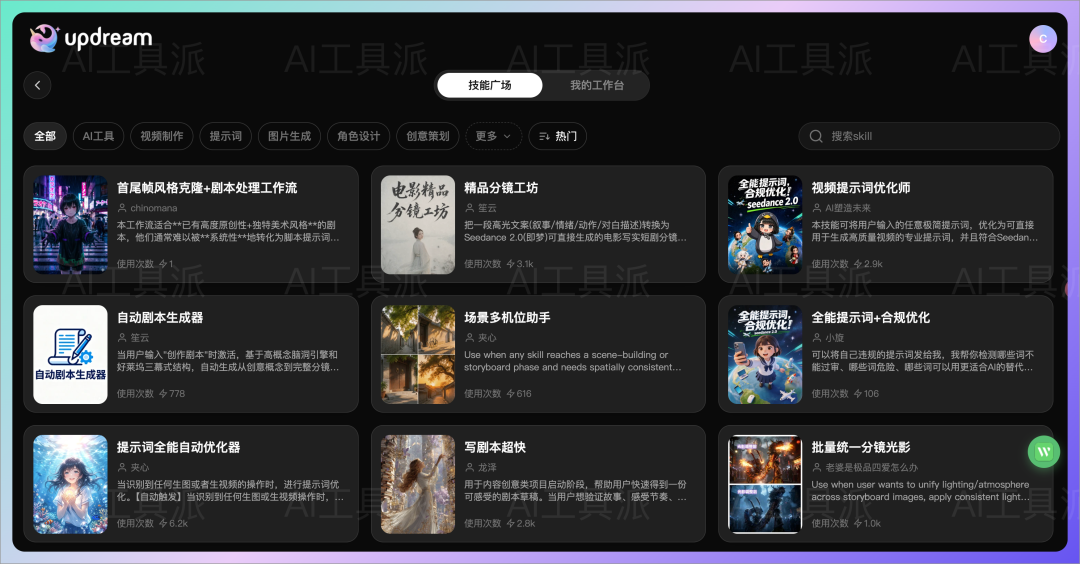Open the 提示词全能自动优化器 skill title
1080x564 pixels.
pyautogui.click(x=178, y=447)
